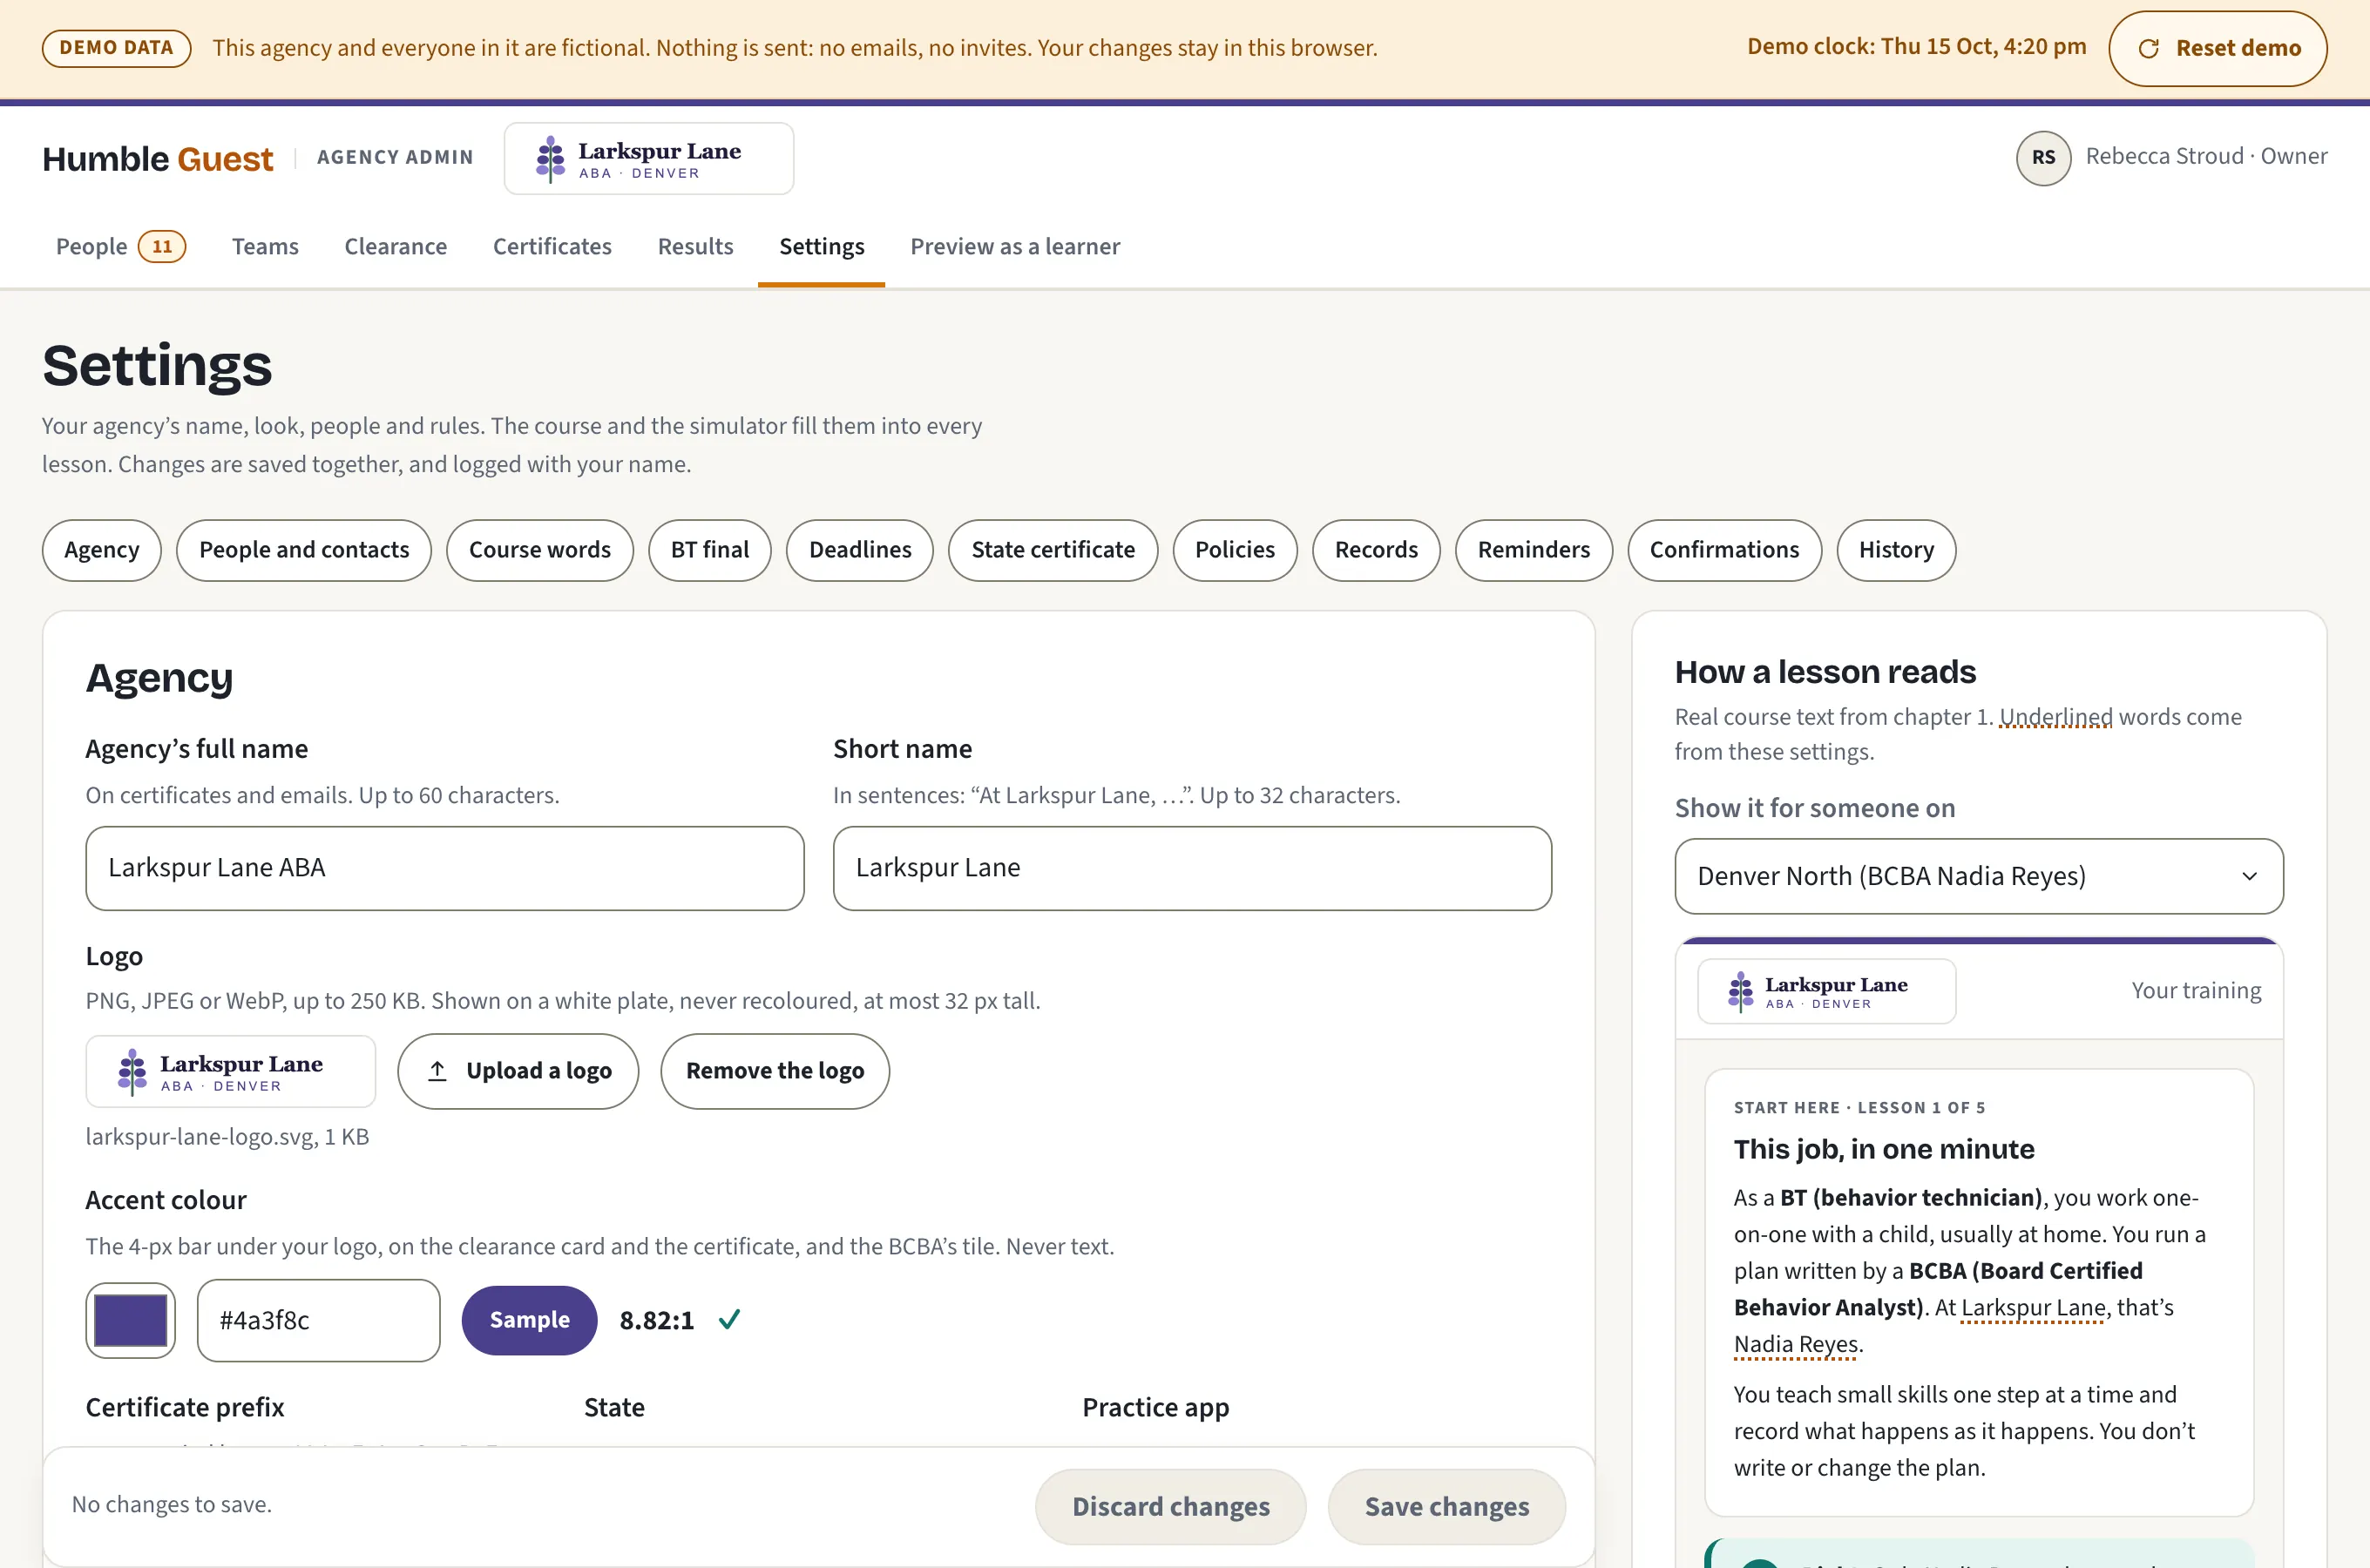The height and width of the screenshot is (1568, 2370).
Task: Edit the accent hex code field
Action: (318, 1320)
